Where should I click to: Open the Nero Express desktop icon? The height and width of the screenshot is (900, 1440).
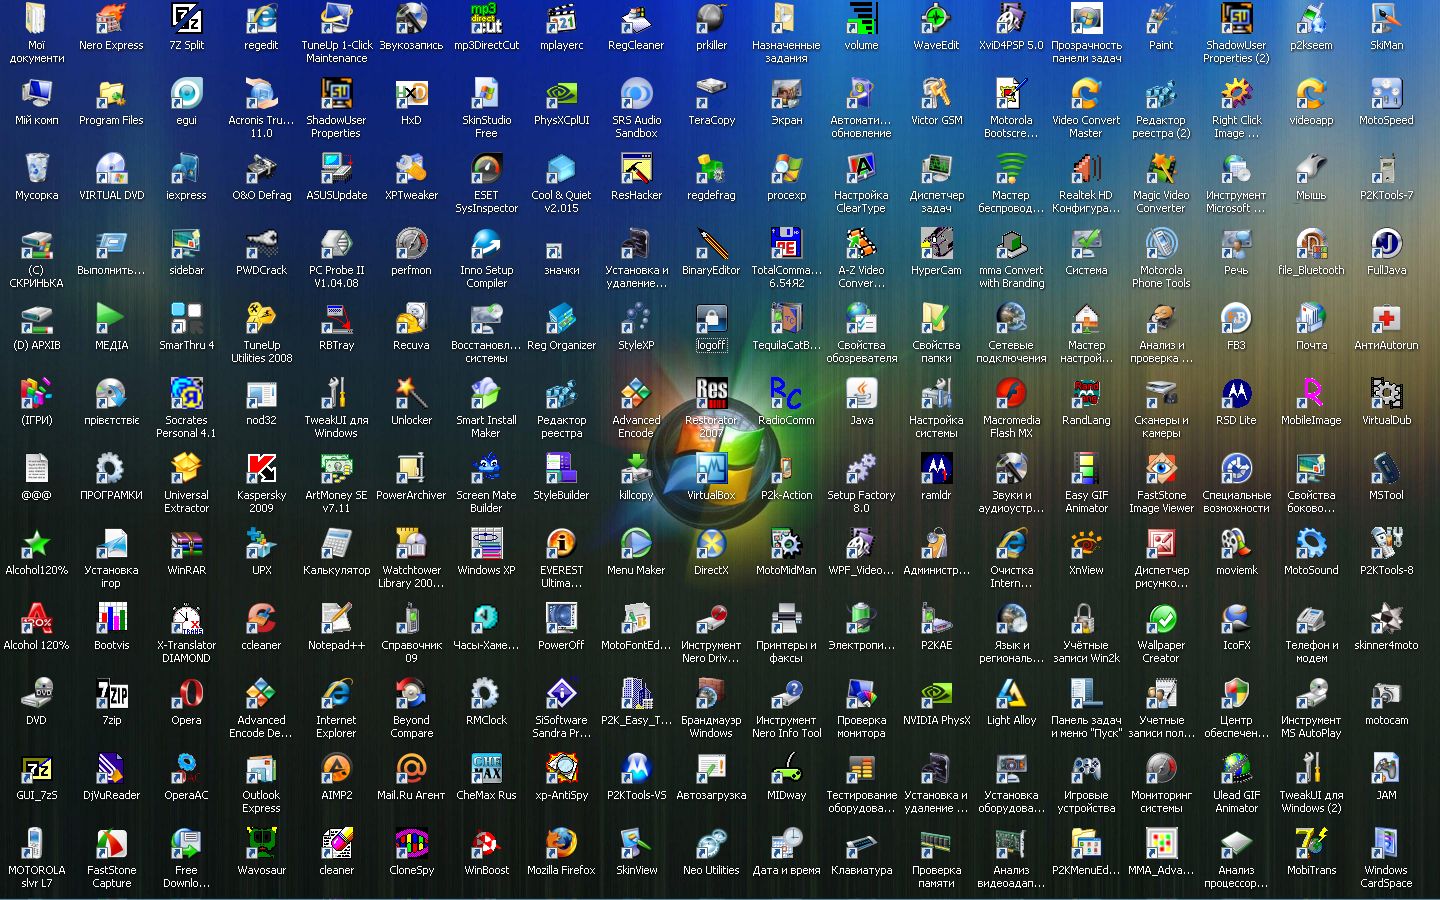pos(111,18)
